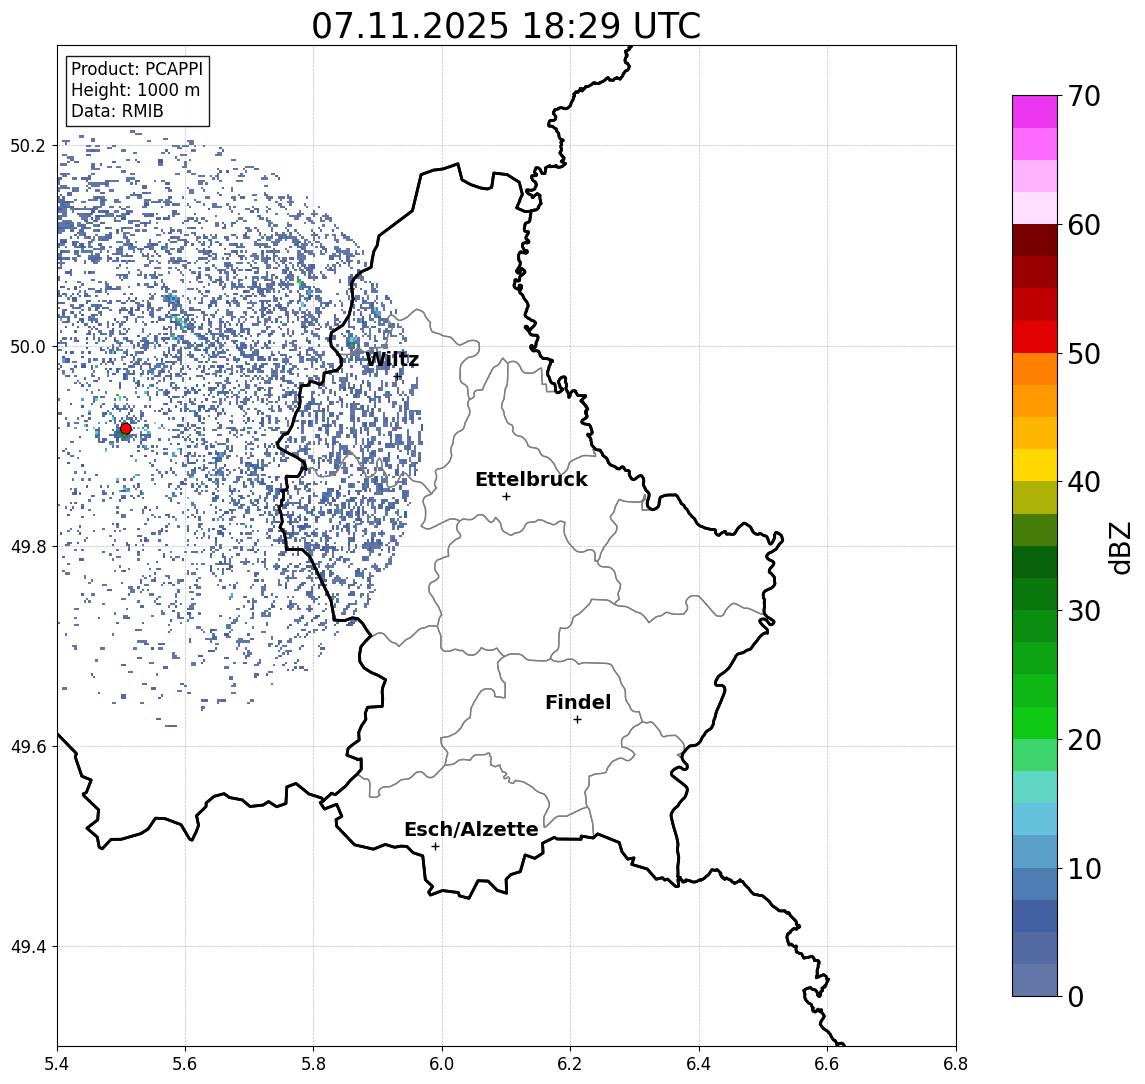Click the colorbar tick label 0

(1076, 997)
